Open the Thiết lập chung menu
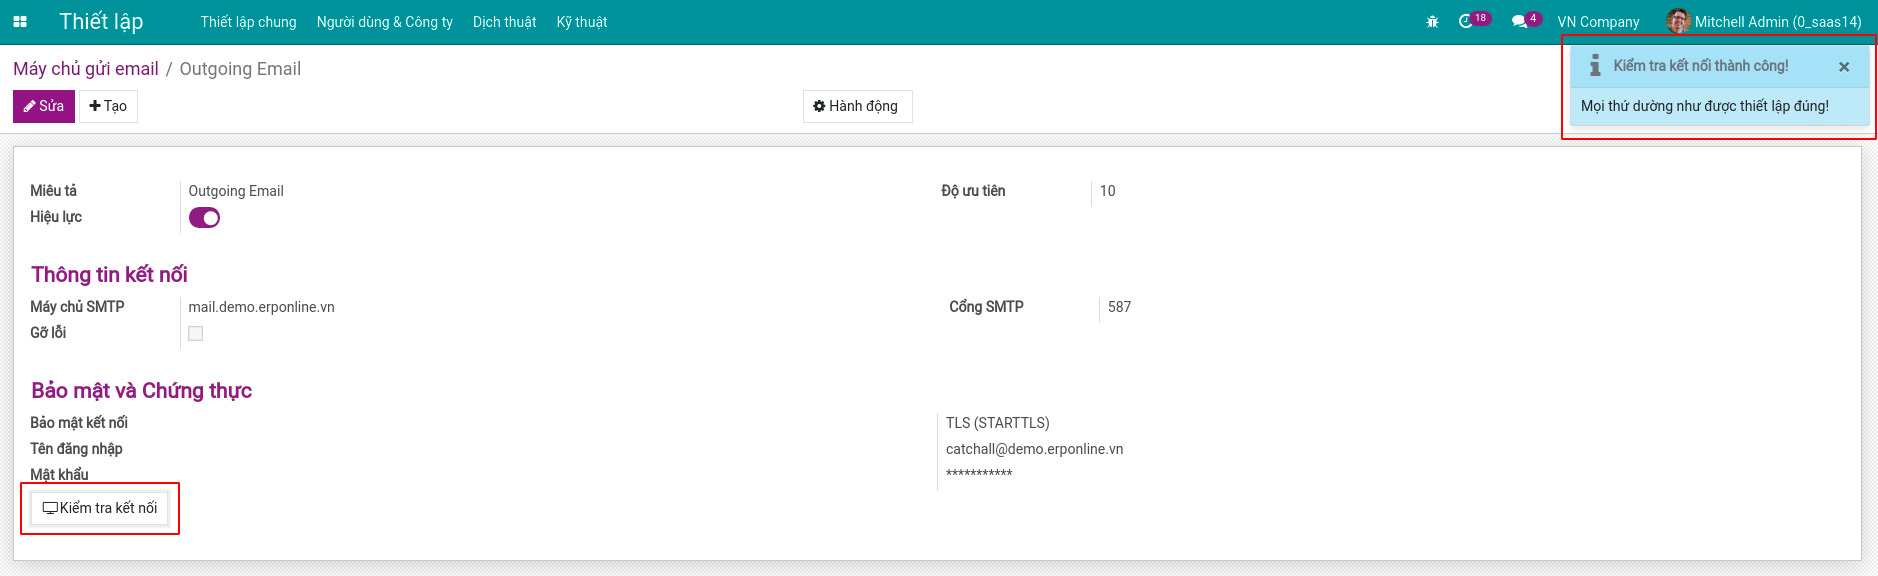 (x=248, y=22)
